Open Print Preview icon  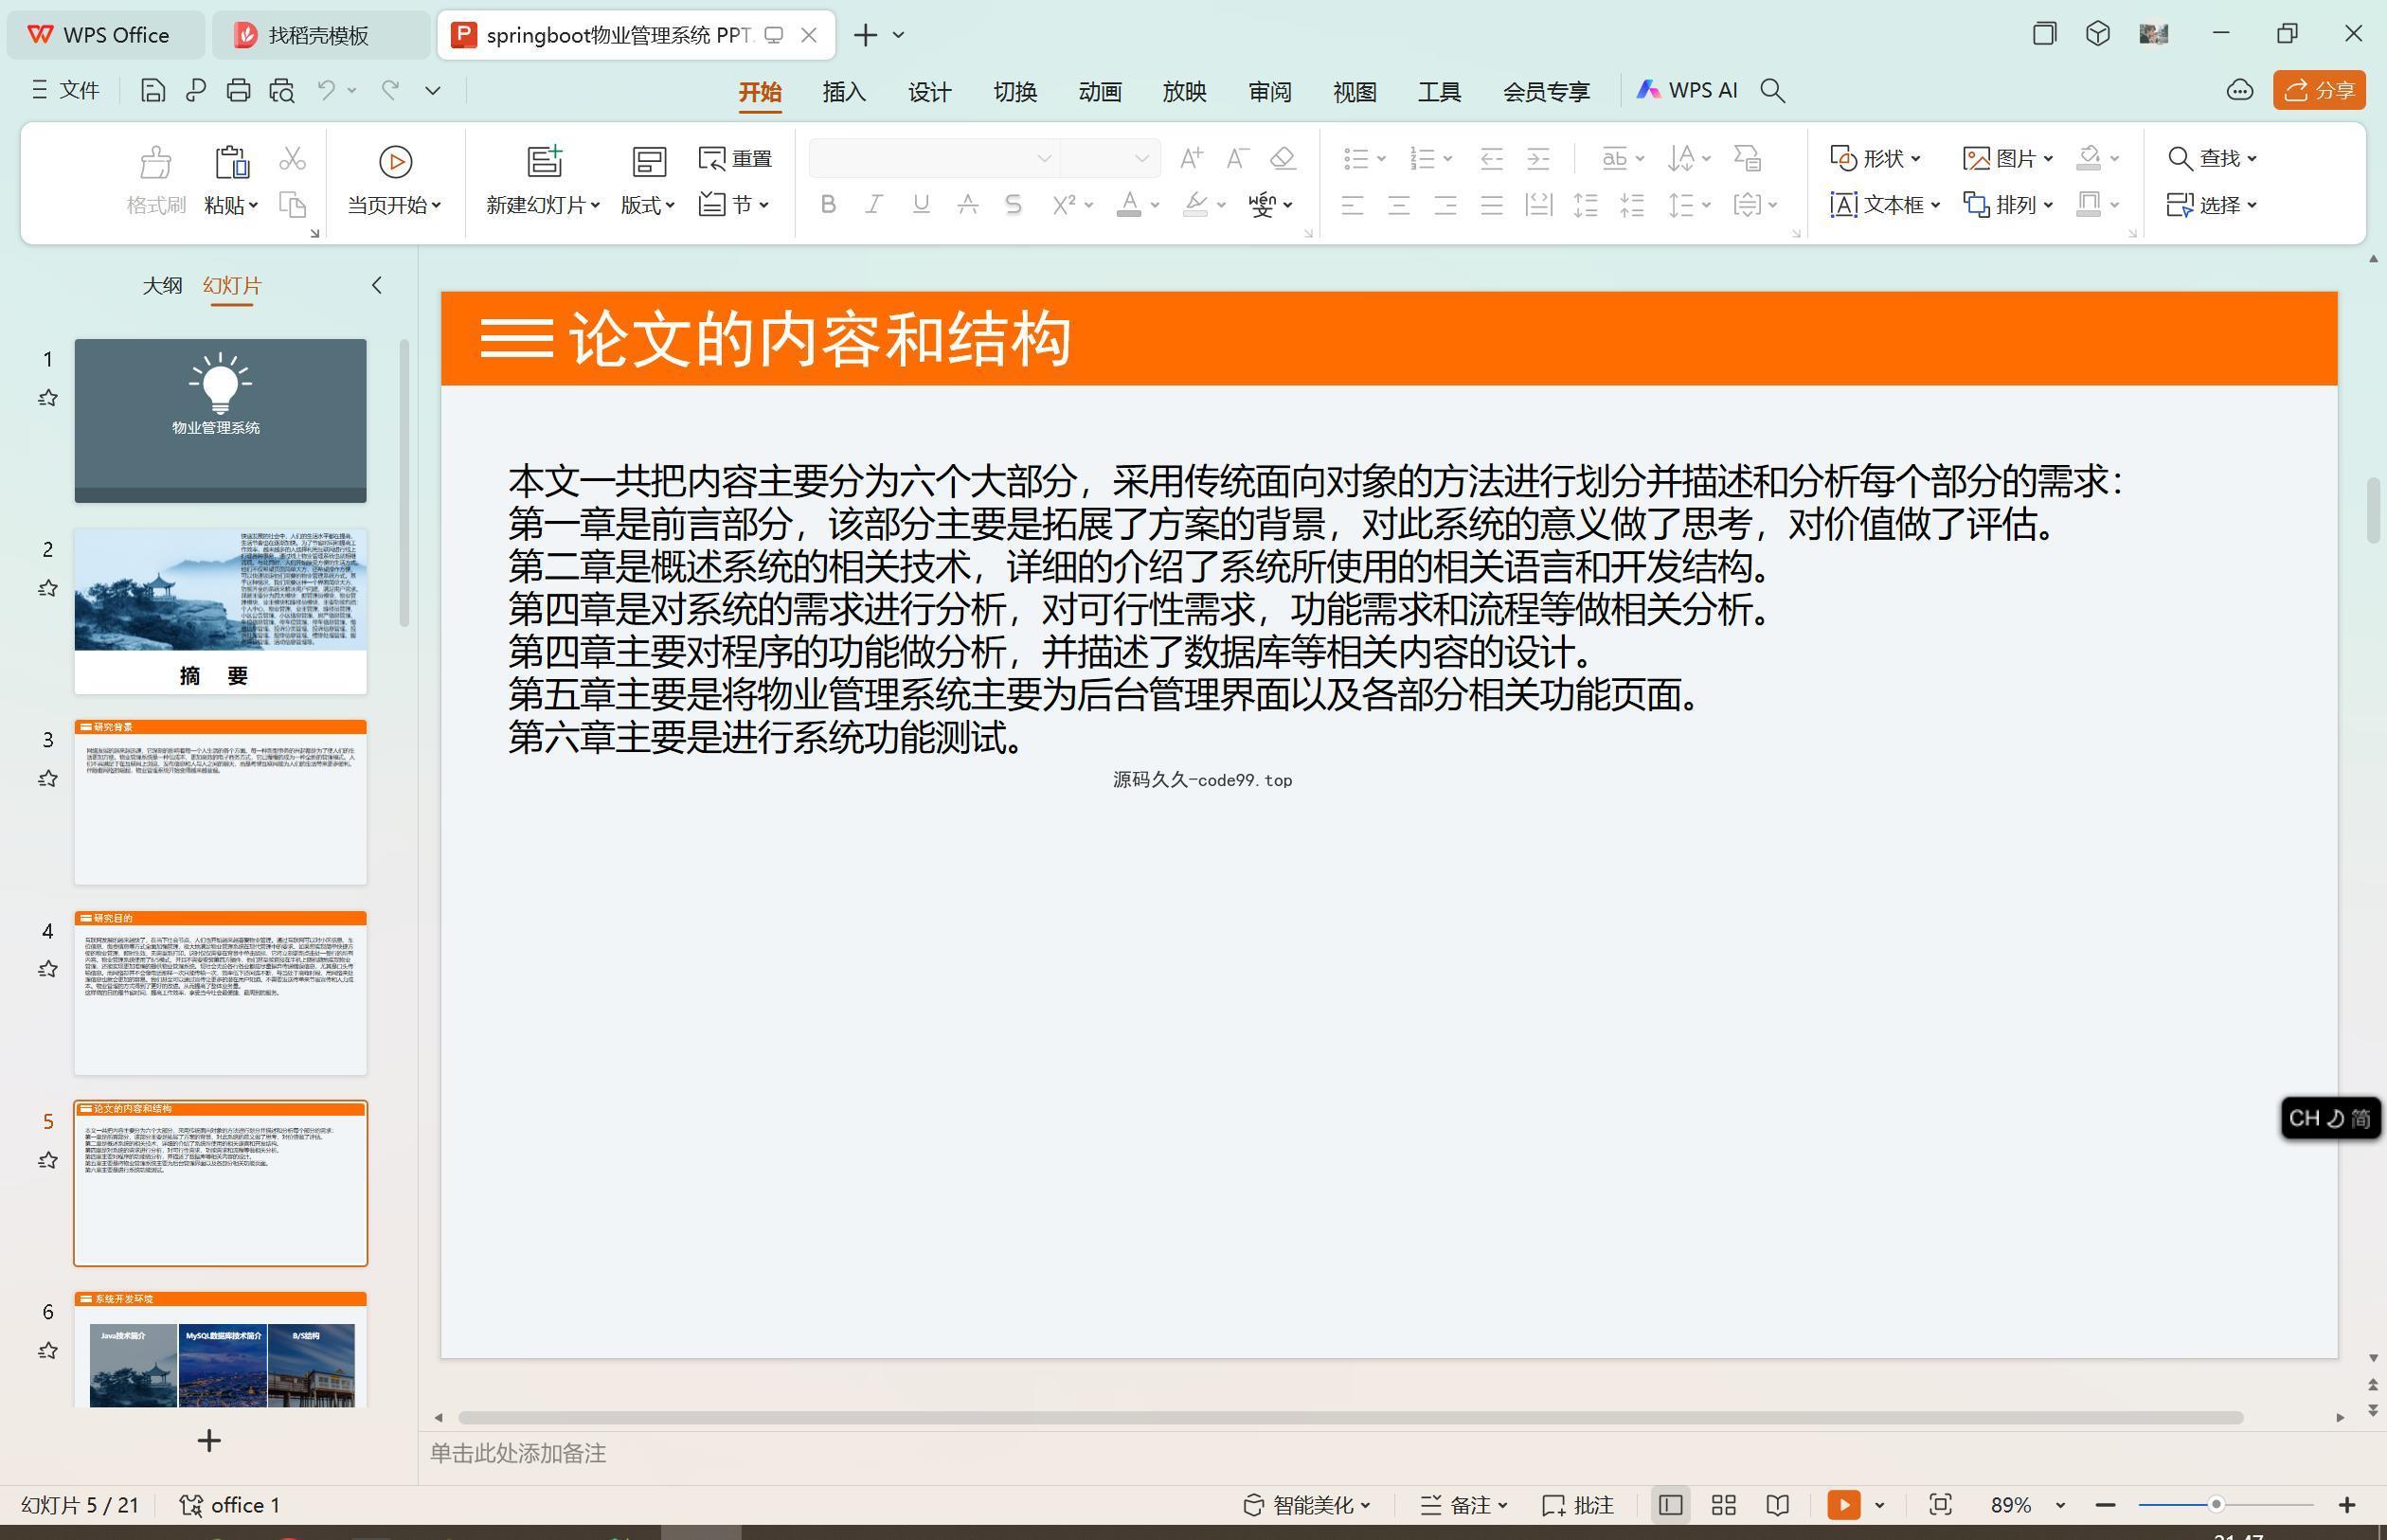(x=282, y=91)
